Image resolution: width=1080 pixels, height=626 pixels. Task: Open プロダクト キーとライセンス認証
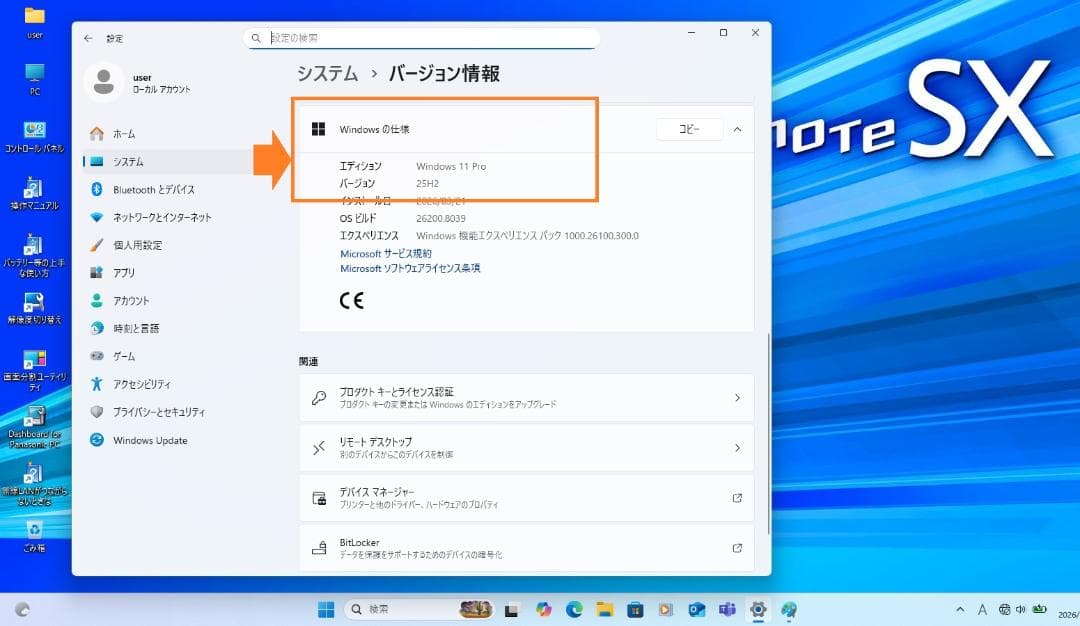point(527,397)
